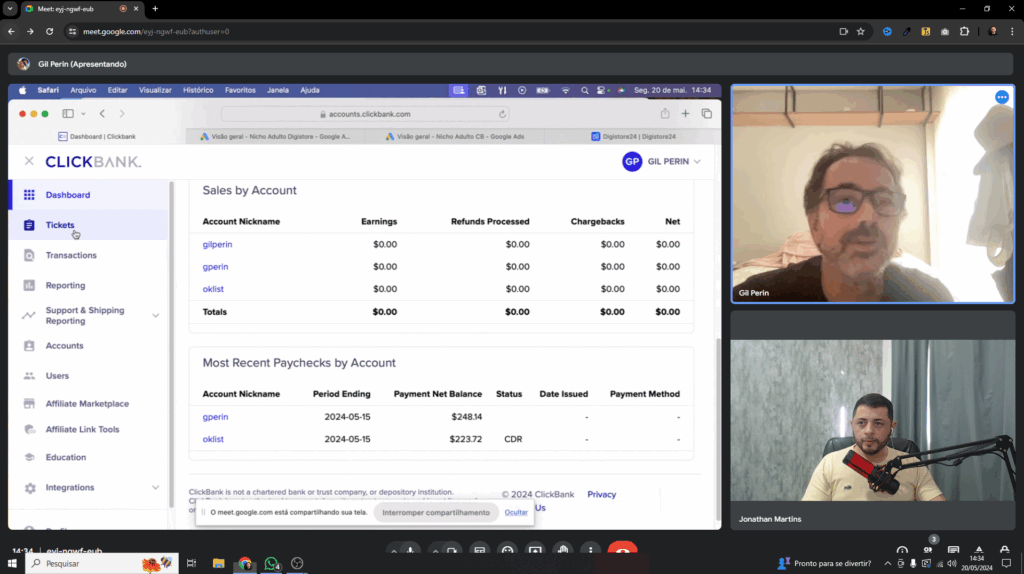The width and height of the screenshot is (1024, 574).
Task: Toggle raise hand in Meet controls
Action: pyautogui.click(x=563, y=550)
